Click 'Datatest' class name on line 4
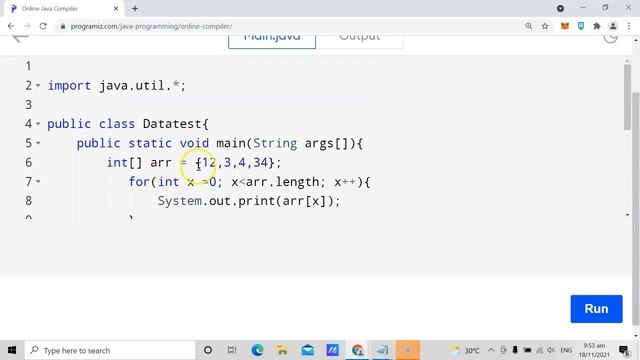Viewport: 640px width, 360px height. coord(172,124)
